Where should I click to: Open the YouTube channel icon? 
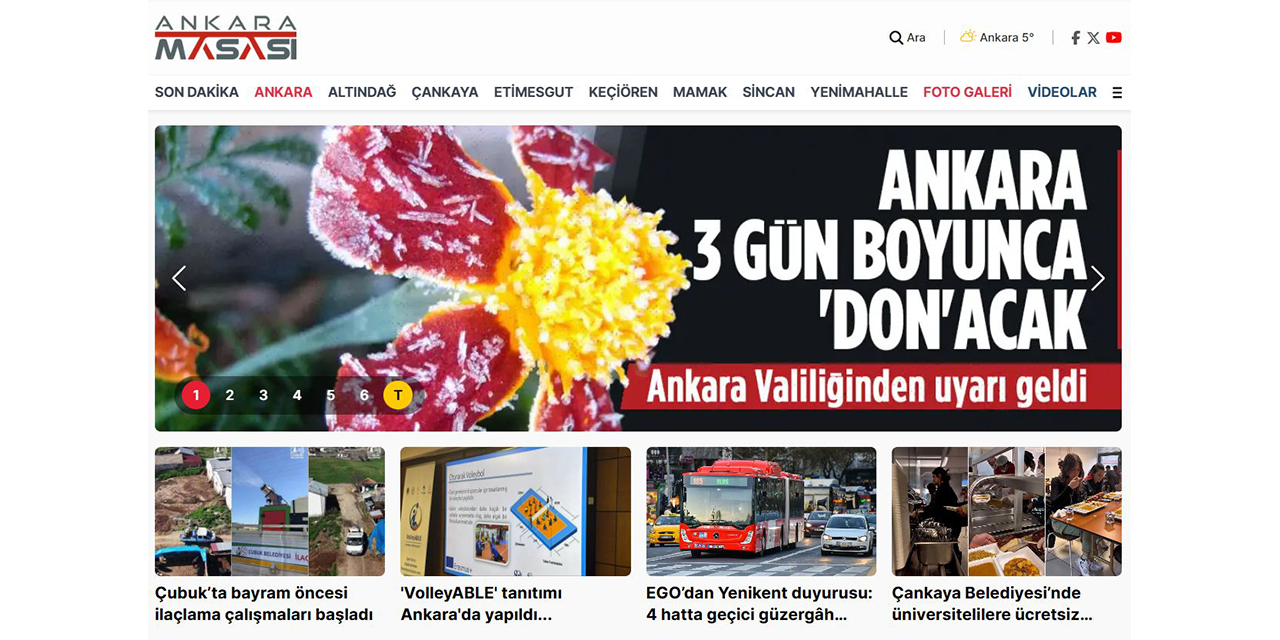click(x=1113, y=37)
